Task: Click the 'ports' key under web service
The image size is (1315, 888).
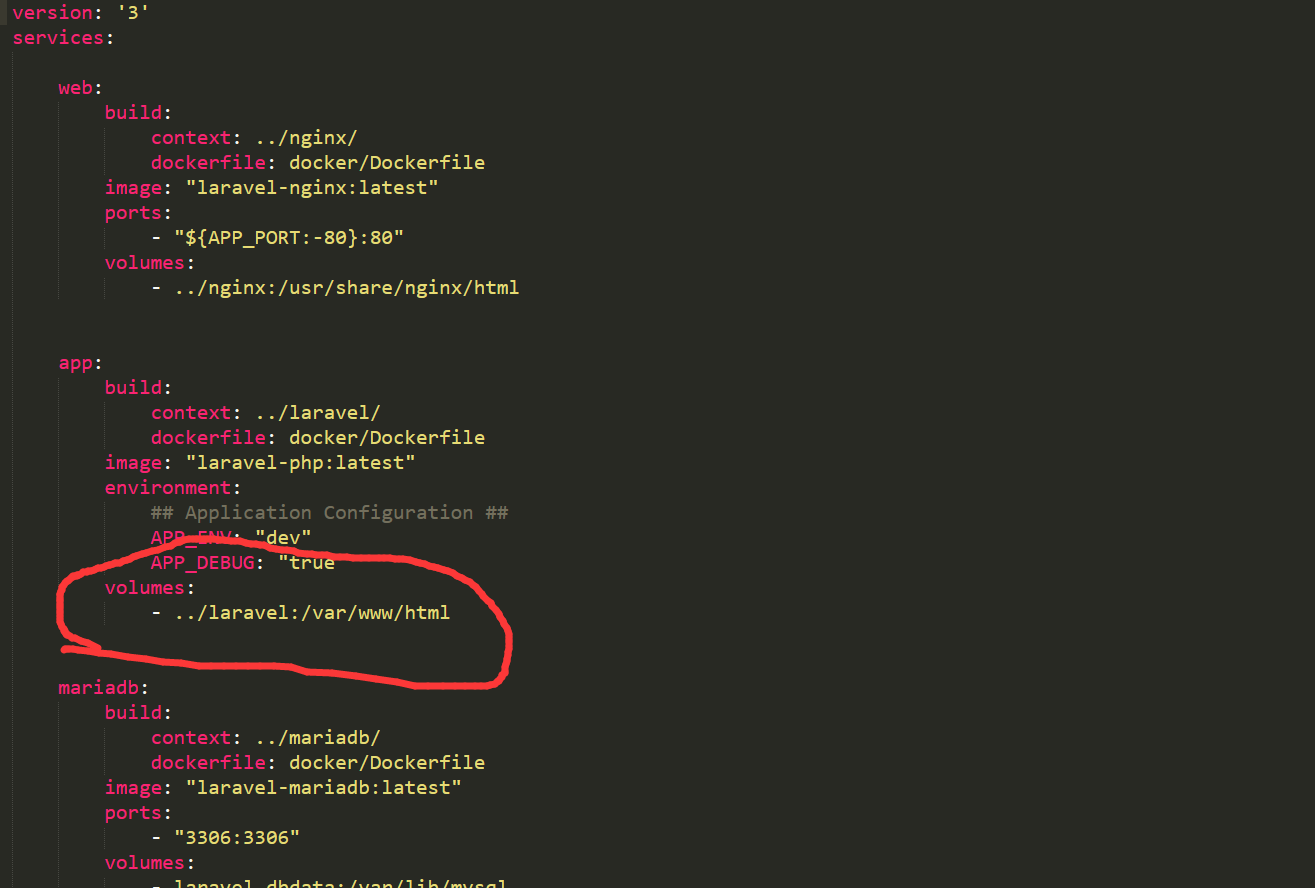Action: tap(133, 213)
